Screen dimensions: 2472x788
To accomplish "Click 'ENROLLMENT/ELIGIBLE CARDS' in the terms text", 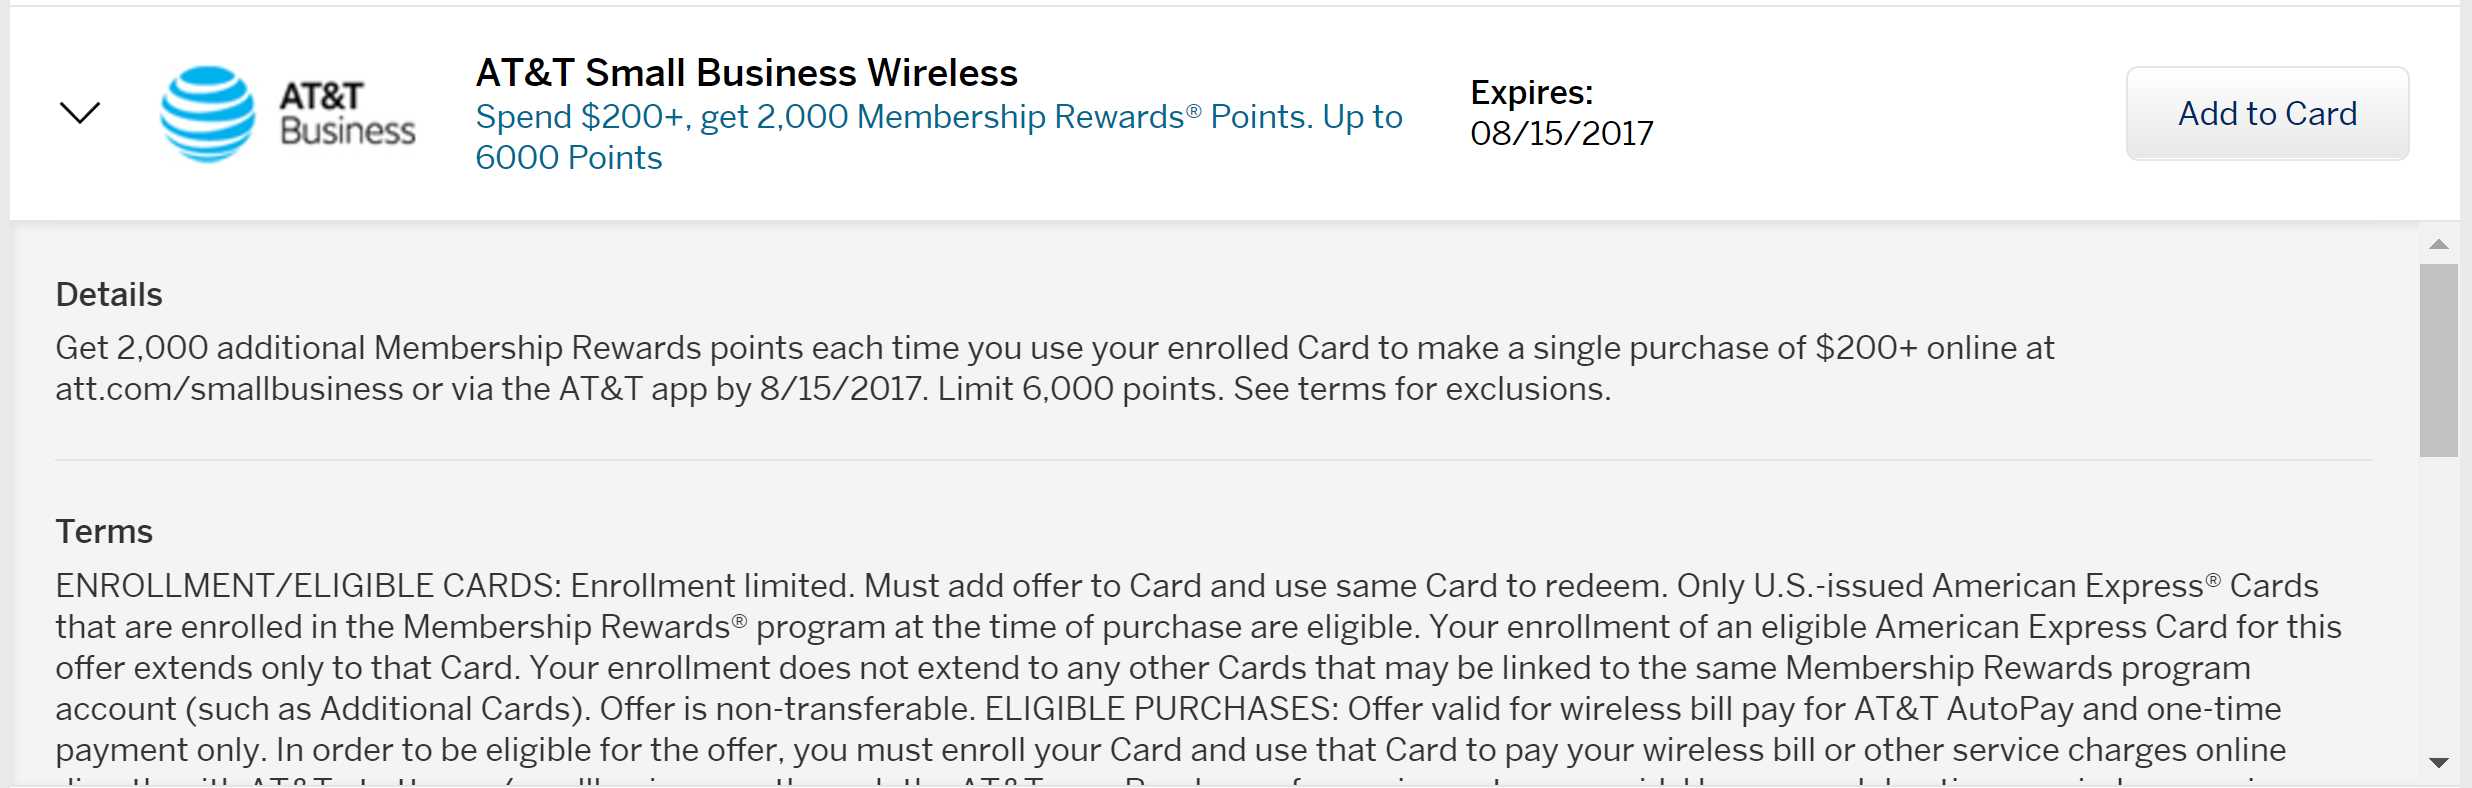I will coord(307,586).
